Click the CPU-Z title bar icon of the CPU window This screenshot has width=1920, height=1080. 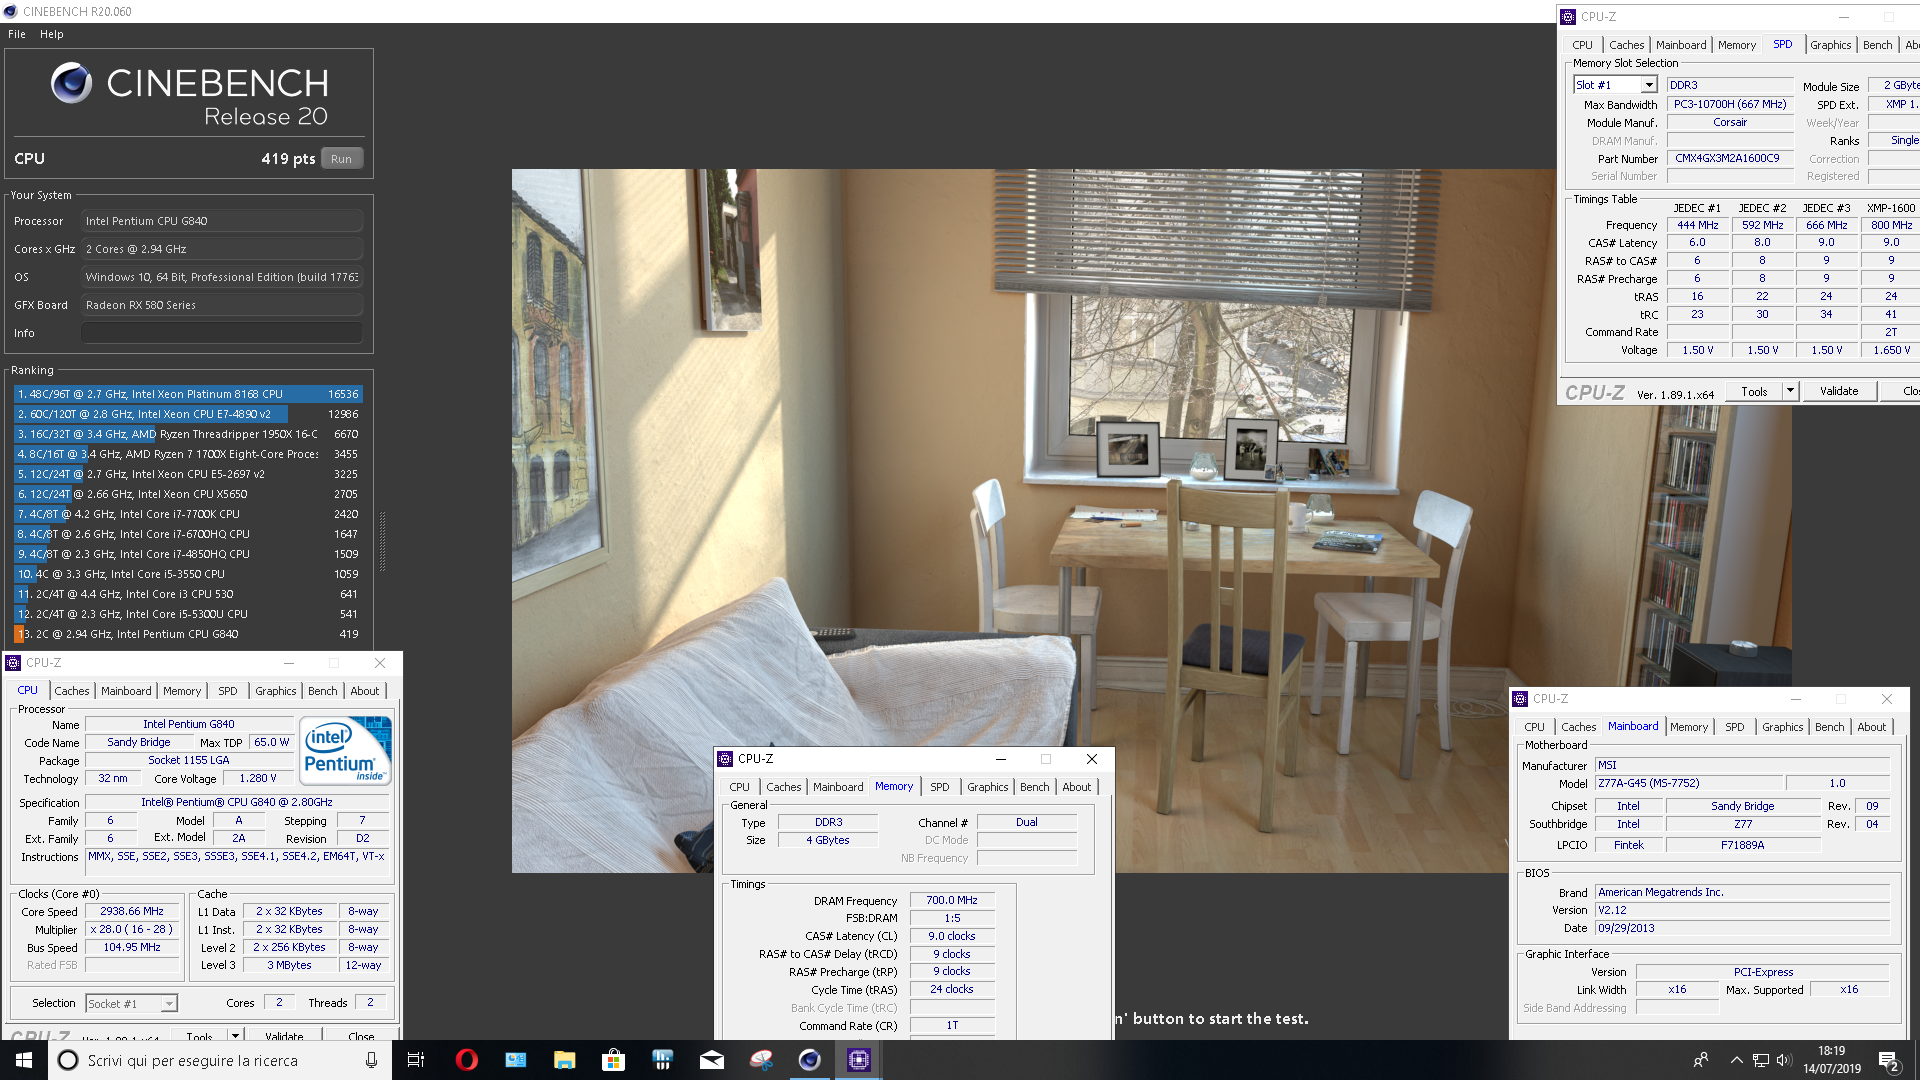pos(13,663)
